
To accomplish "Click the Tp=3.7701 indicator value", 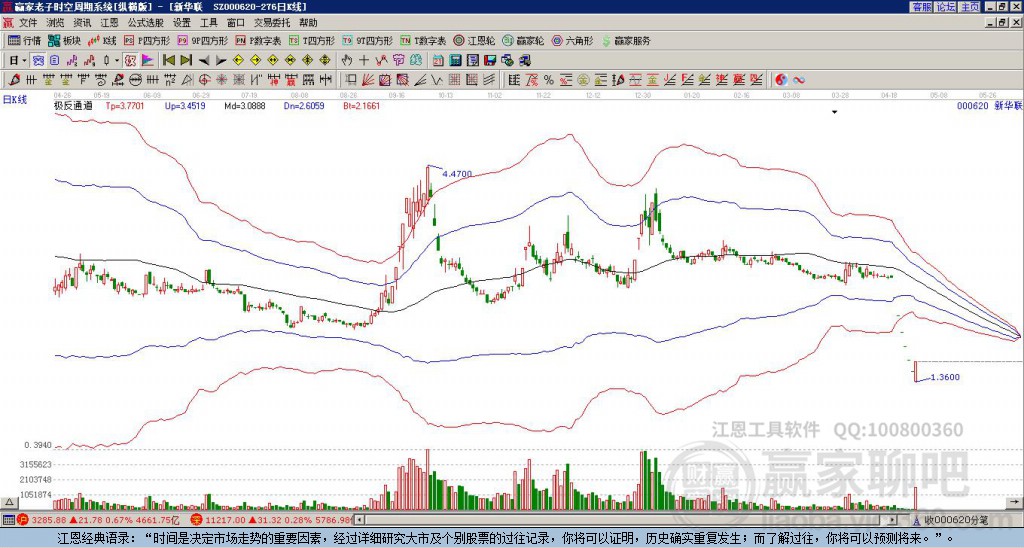I will 125,105.
